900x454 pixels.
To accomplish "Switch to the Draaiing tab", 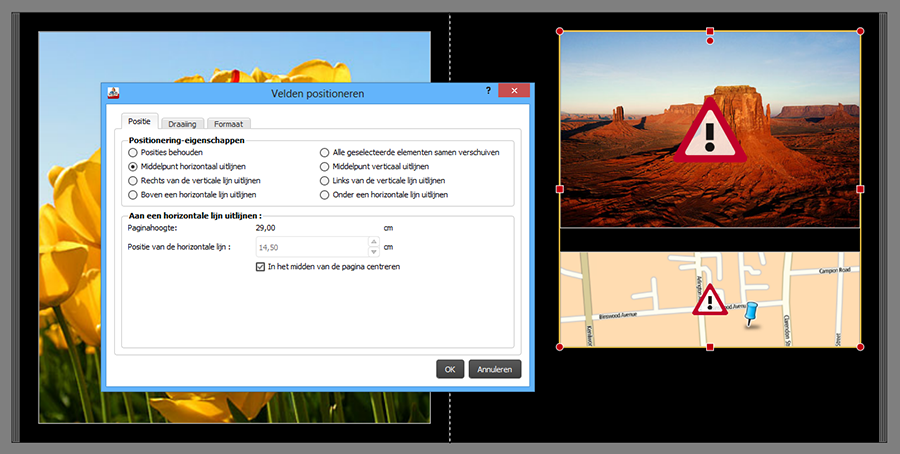I will (181, 123).
